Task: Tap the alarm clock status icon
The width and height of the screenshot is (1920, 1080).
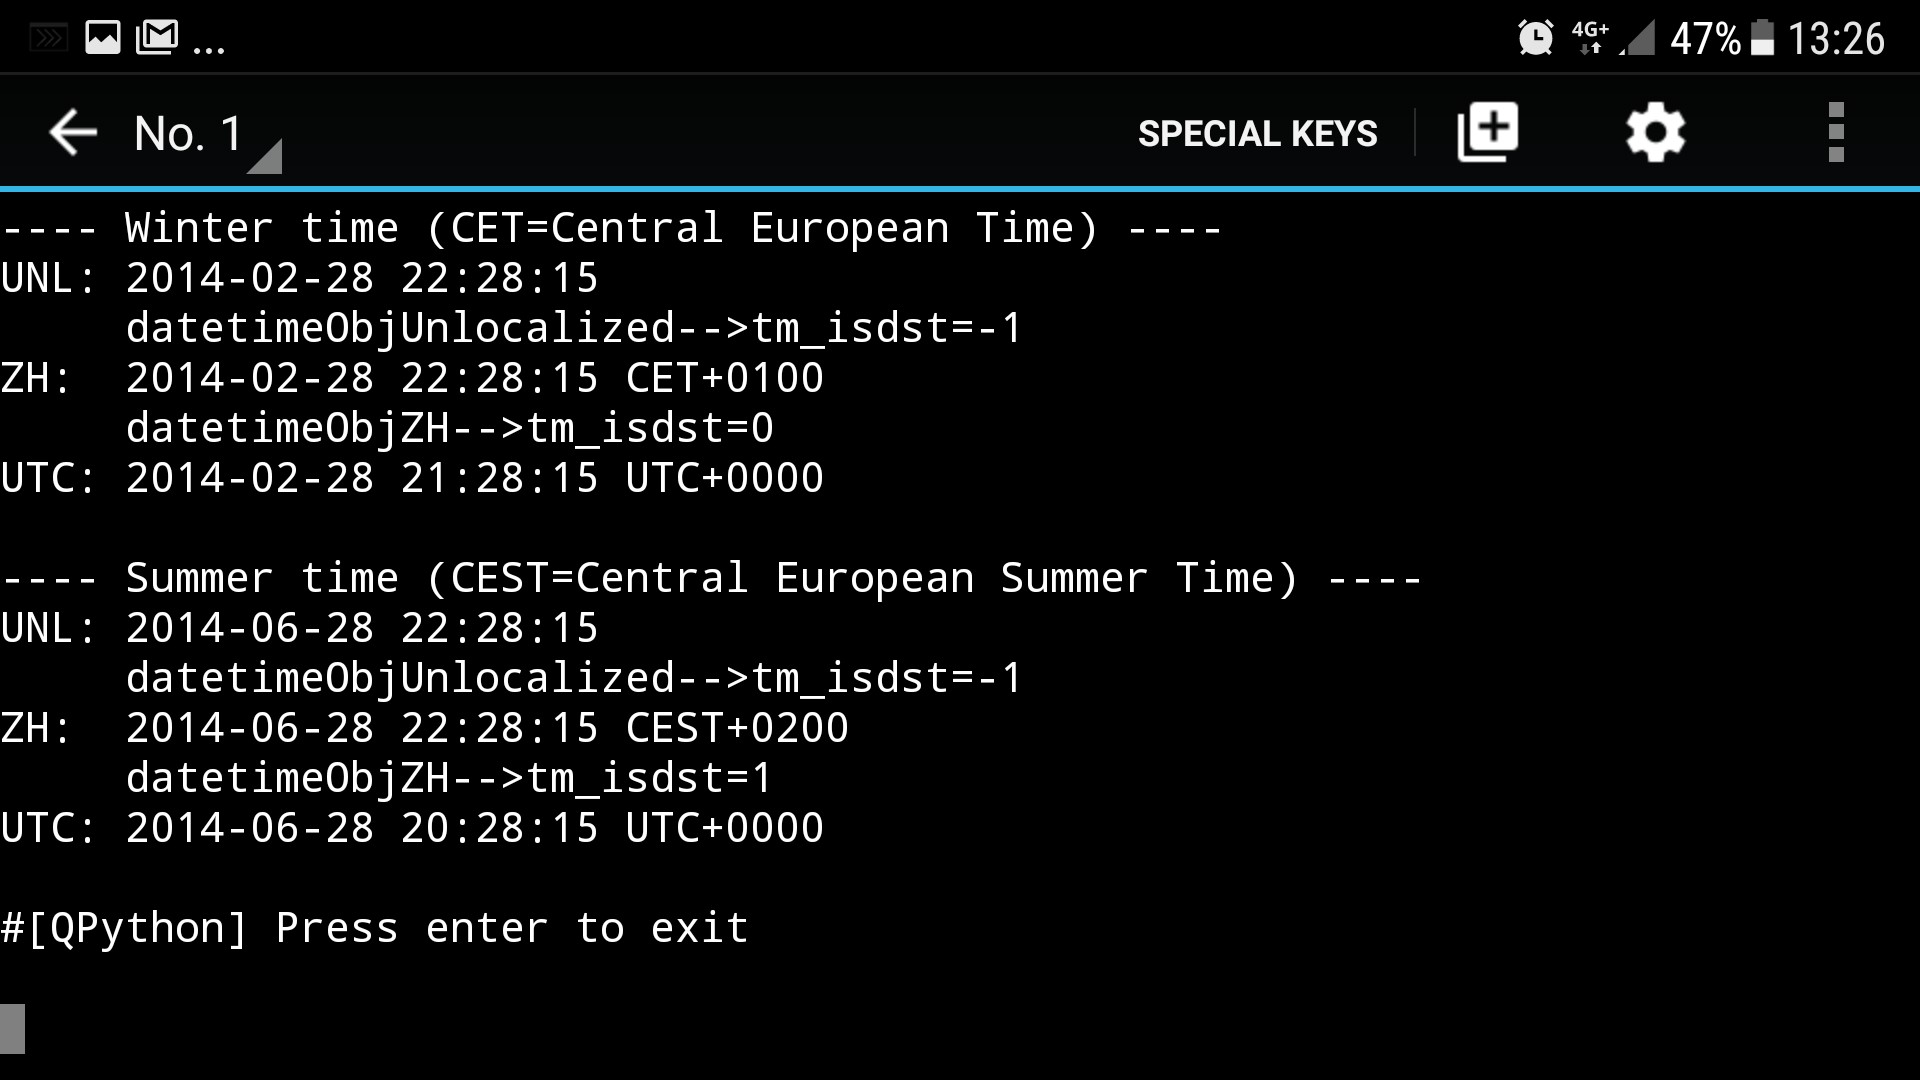Action: [x=1535, y=38]
